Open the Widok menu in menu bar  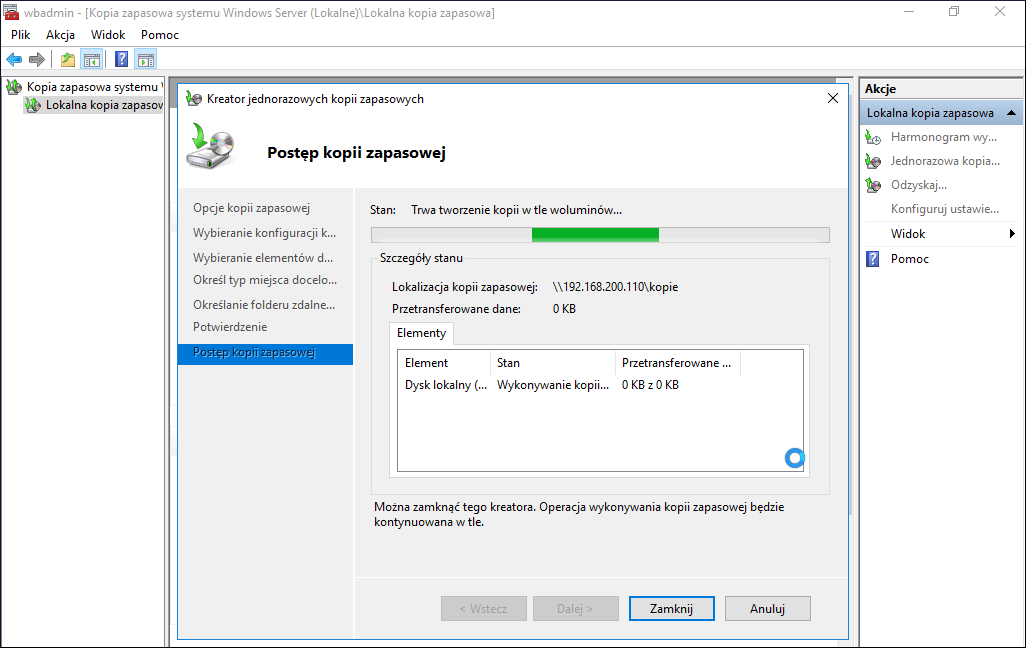pos(108,35)
